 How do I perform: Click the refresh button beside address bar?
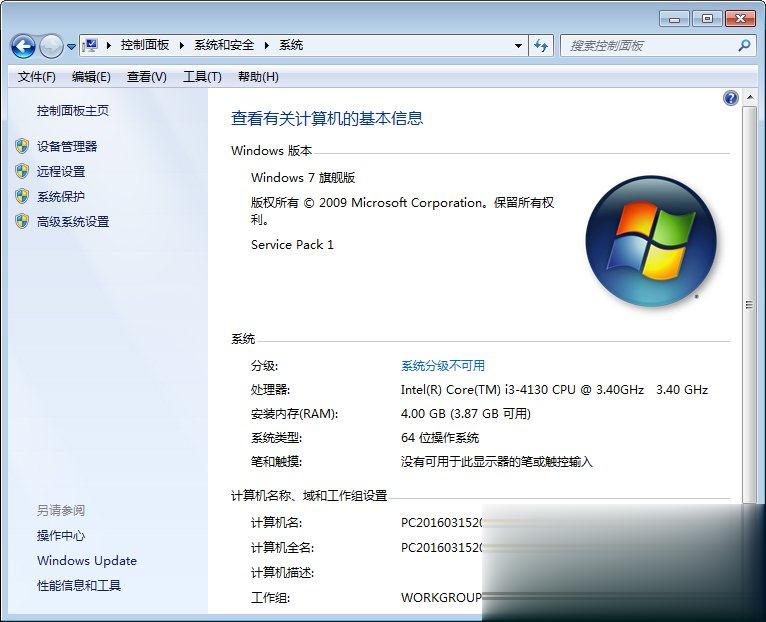point(541,46)
